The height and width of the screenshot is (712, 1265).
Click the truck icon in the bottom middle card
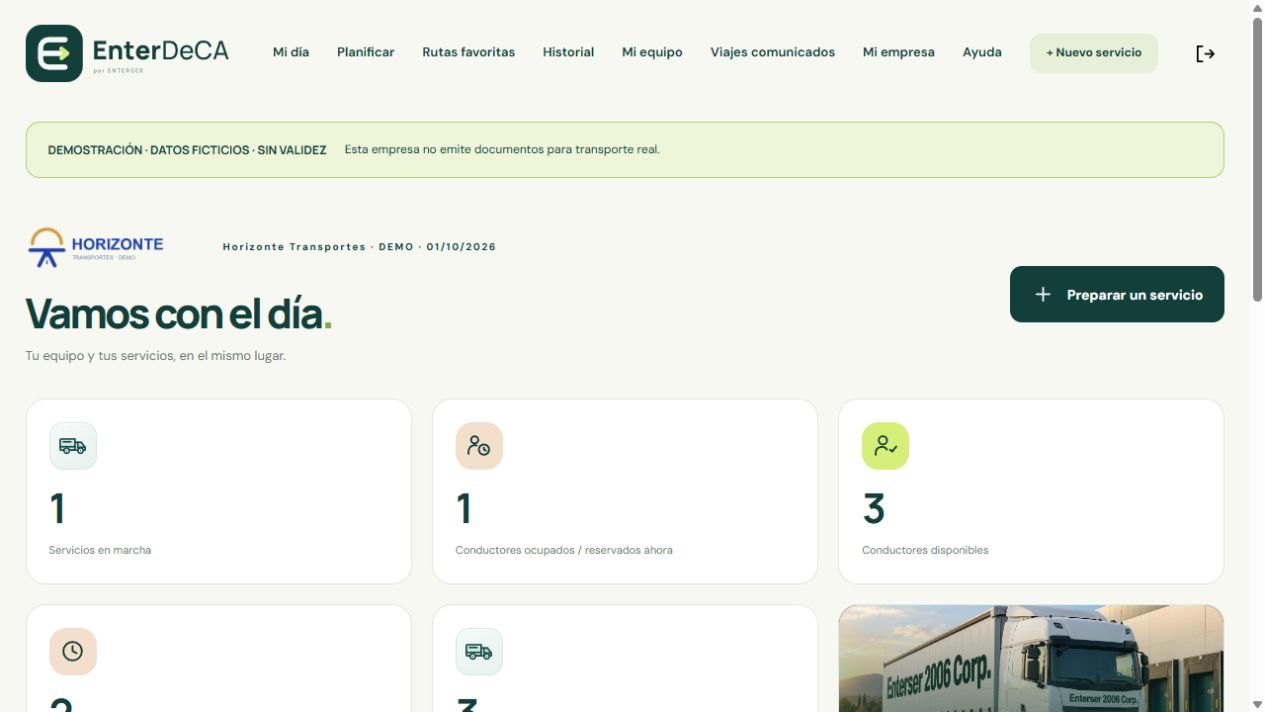pyautogui.click(x=479, y=652)
